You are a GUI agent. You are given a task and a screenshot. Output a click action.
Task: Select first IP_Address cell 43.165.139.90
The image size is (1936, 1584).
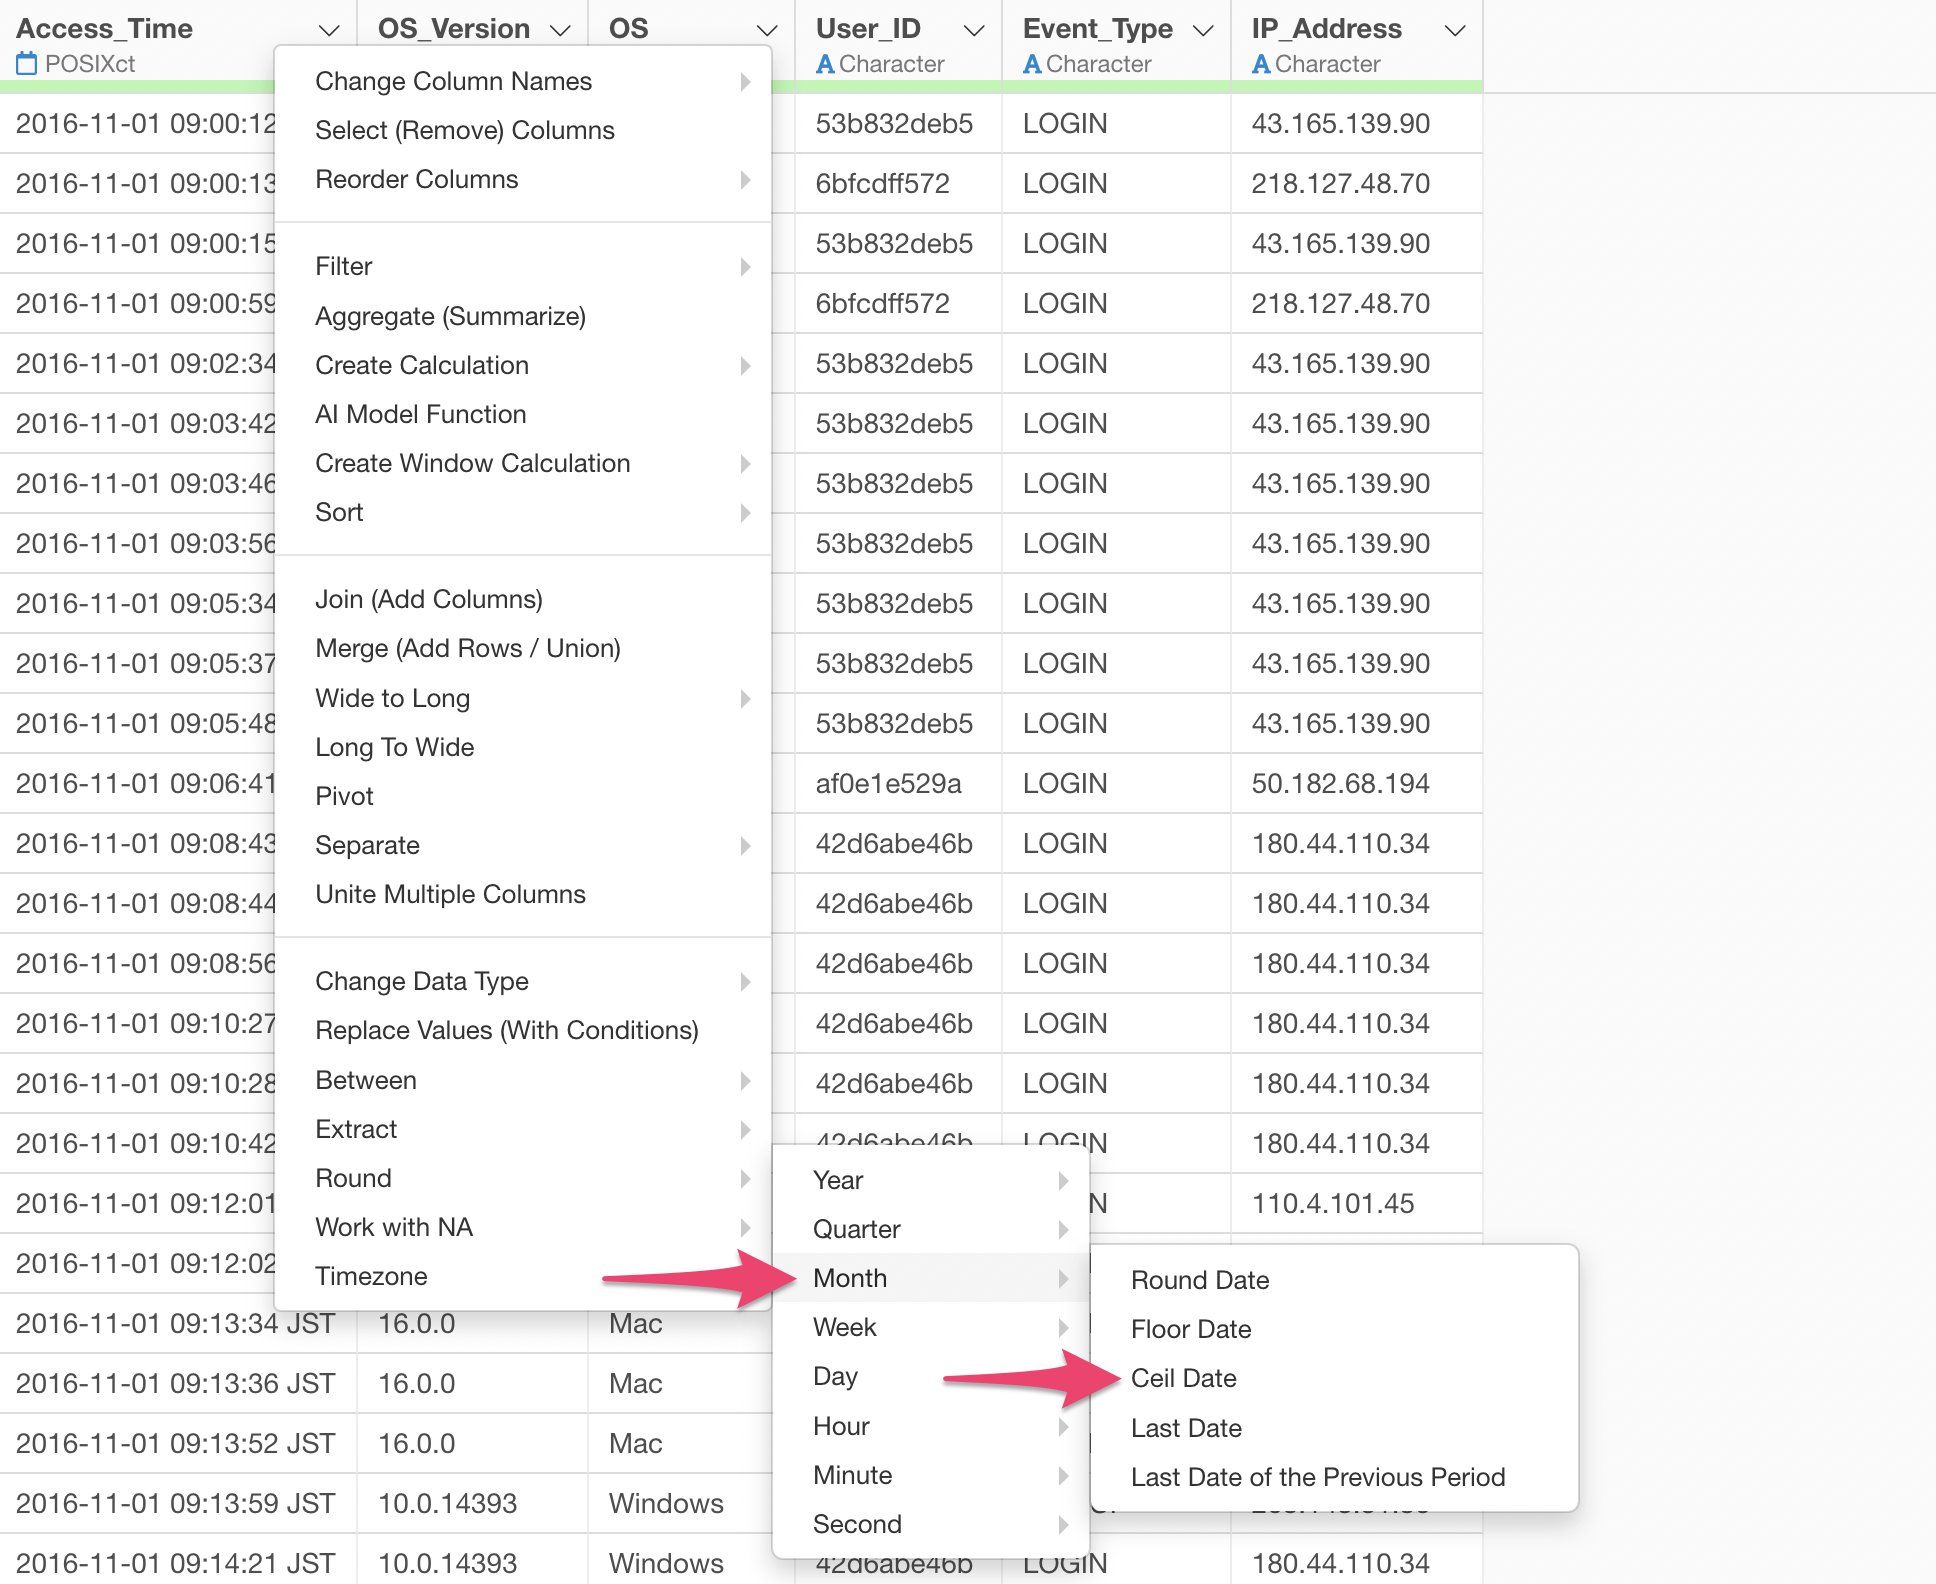click(1340, 123)
